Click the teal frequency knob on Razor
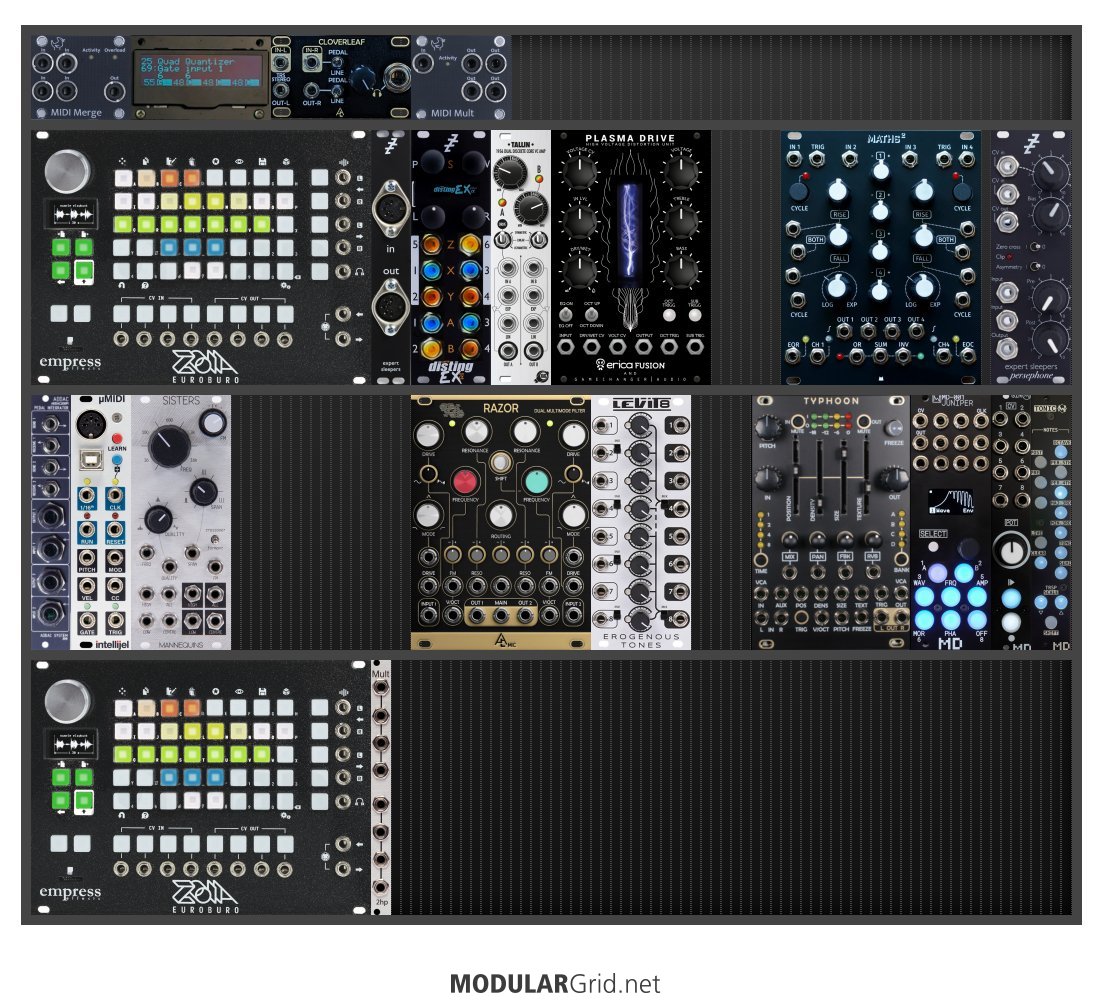The width and height of the screenshot is (1112, 1005). point(536,481)
